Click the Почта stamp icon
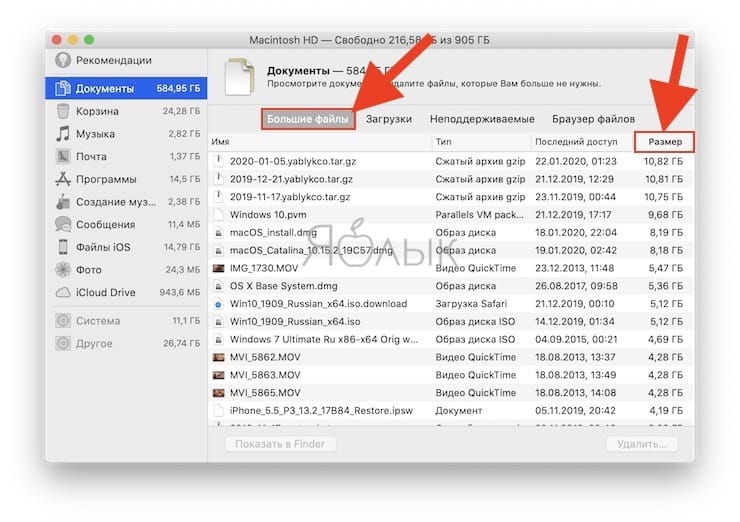740x522 pixels. point(63,156)
